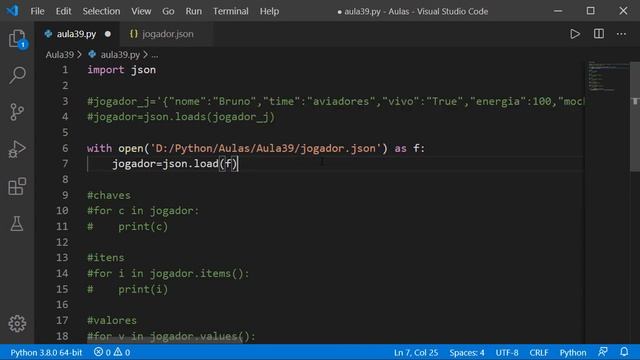This screenshot has width=640, height=360.
Task: Open the Terminal menu
Action: tap(231, 11)
